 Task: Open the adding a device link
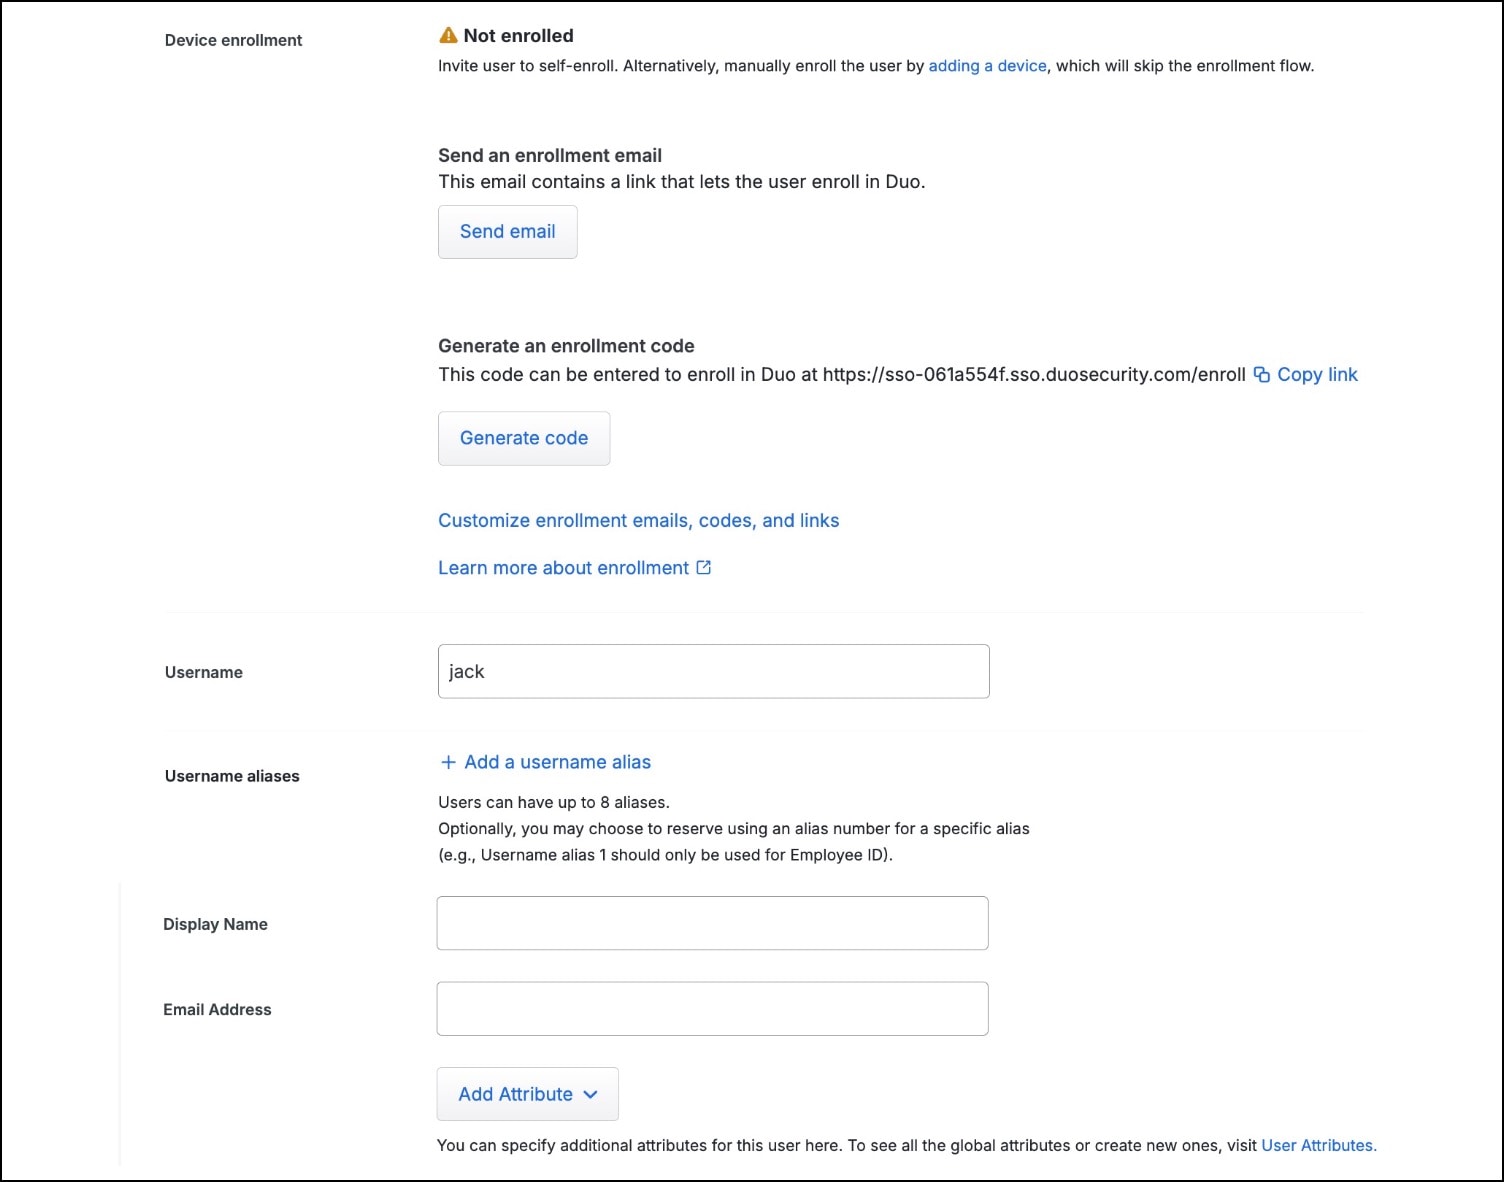(x=987, y=66)
